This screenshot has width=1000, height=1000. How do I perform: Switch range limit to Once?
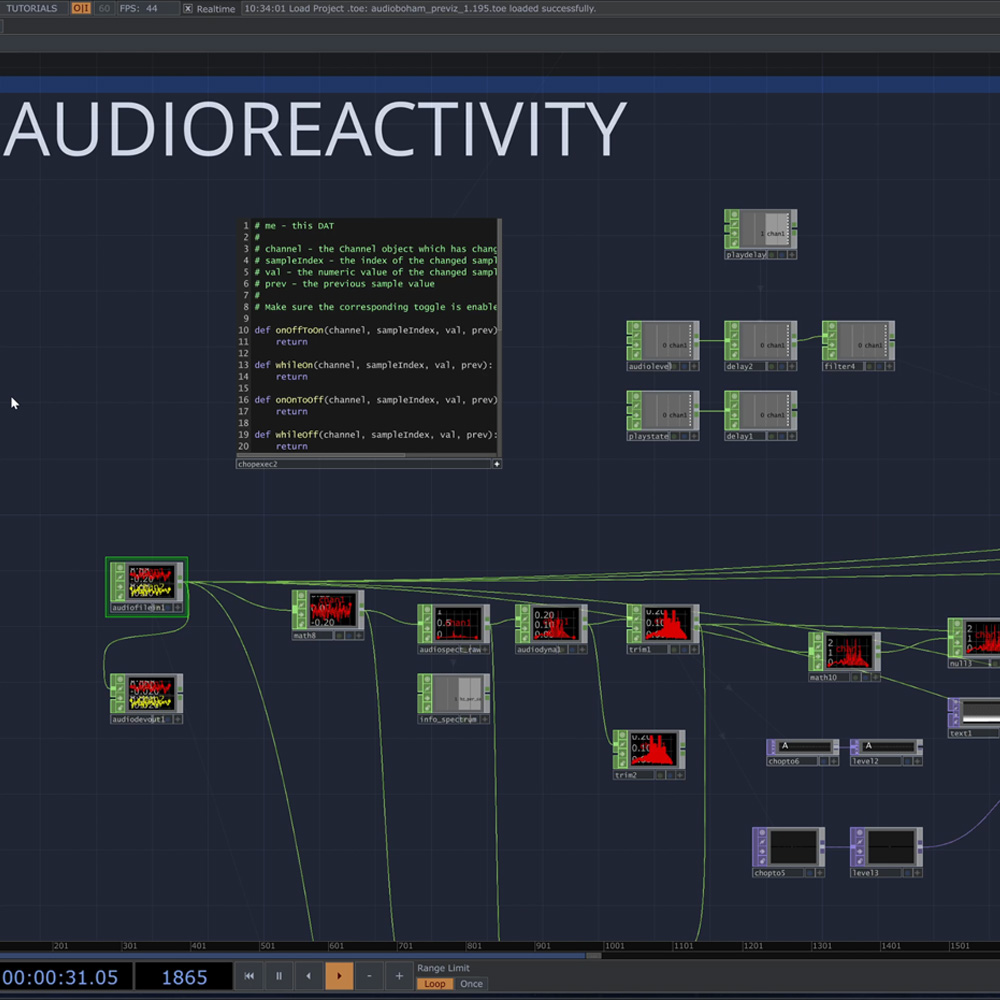click(x=471, y=984)
